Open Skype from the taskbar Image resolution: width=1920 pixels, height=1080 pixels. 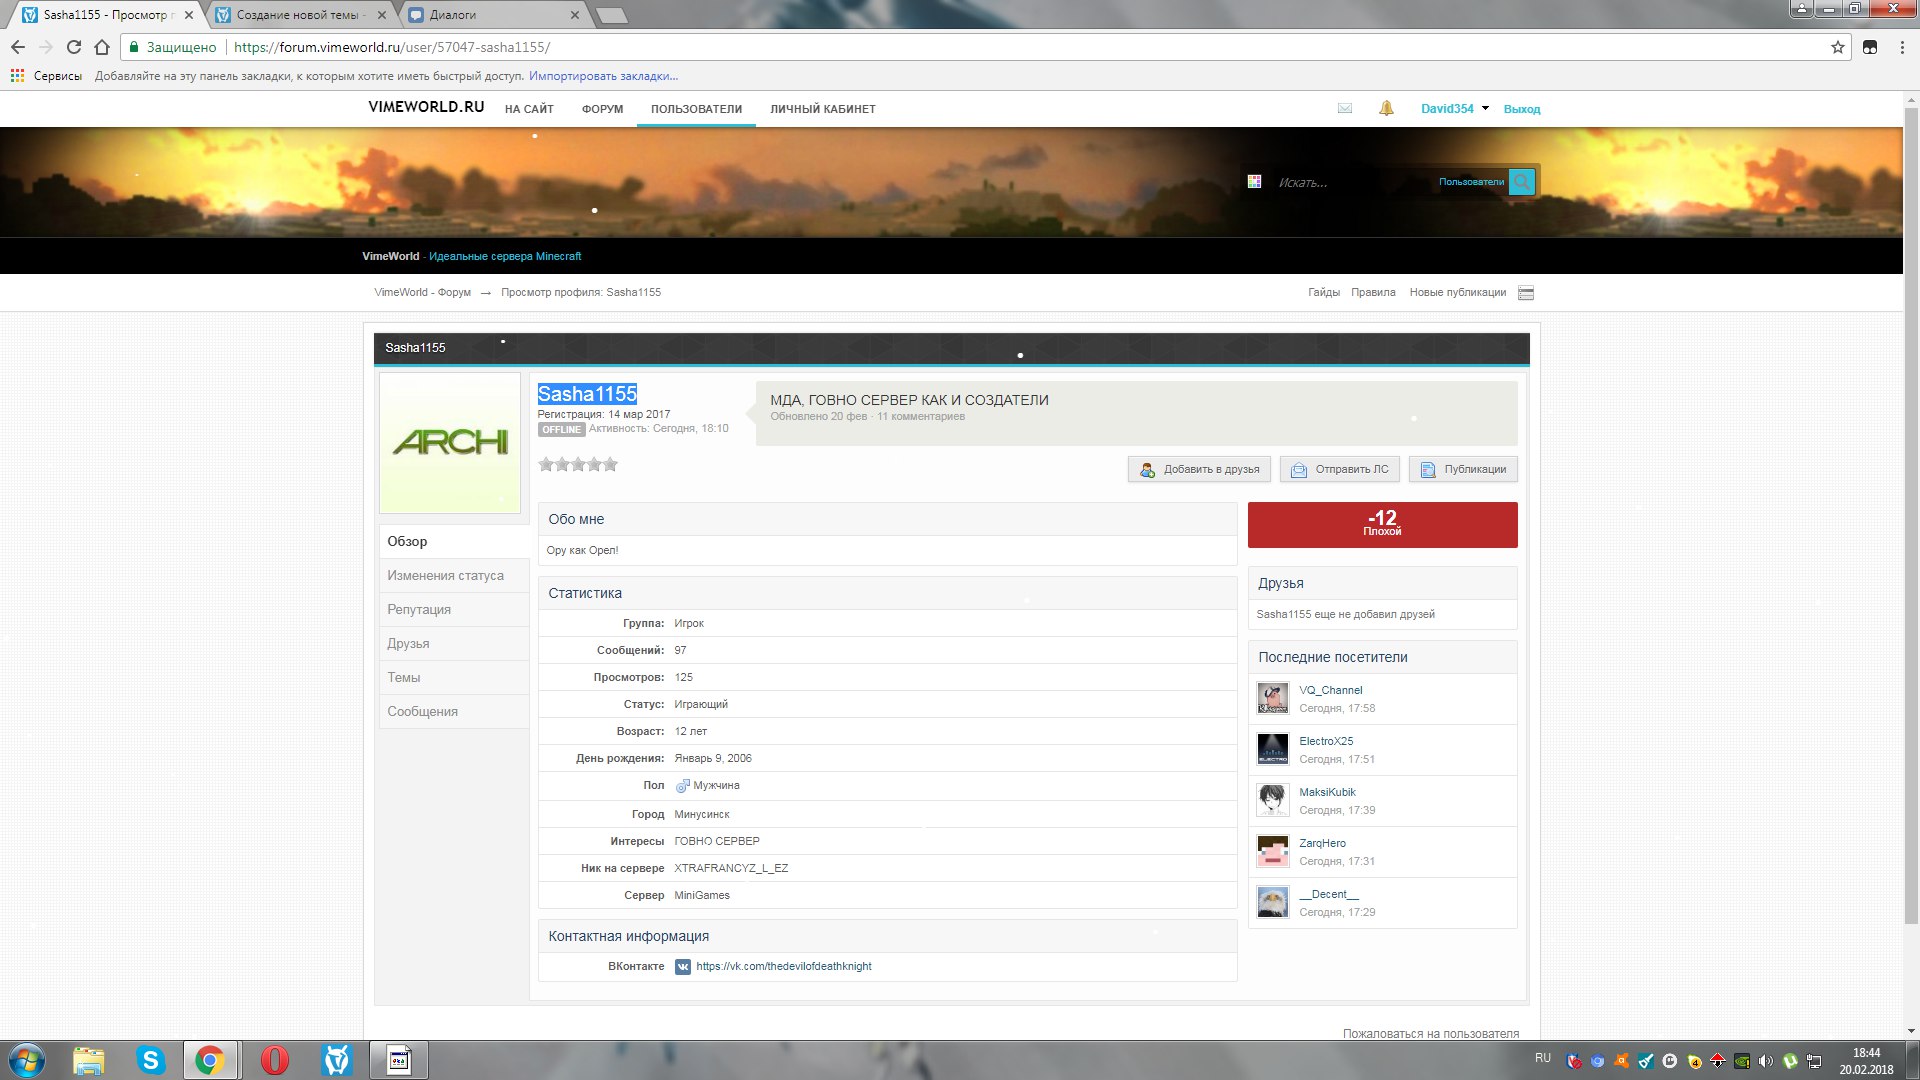(x=151, y=1060)
